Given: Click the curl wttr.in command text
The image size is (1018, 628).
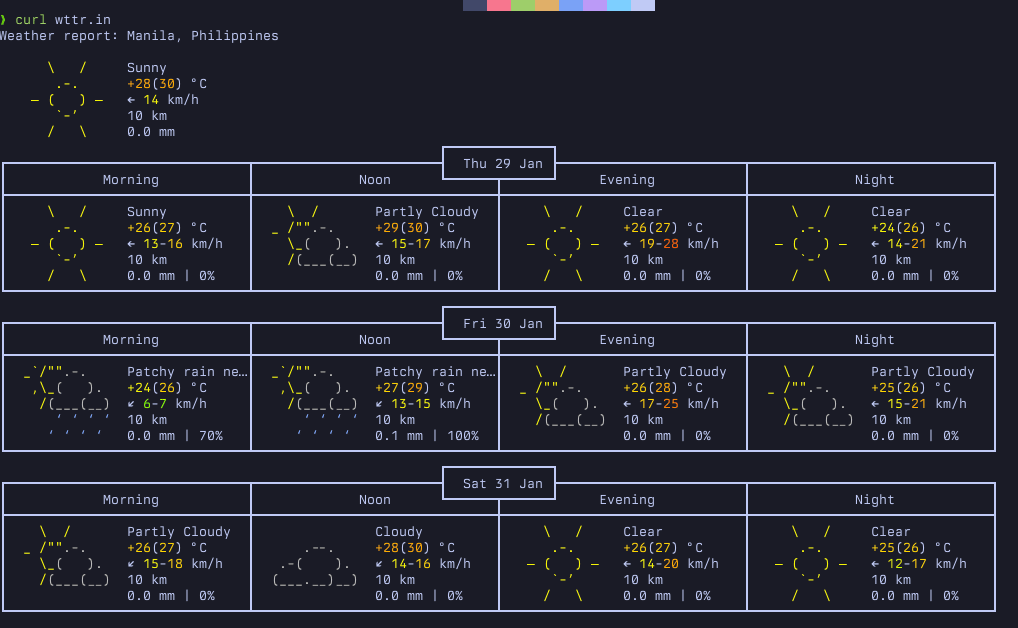Looking at the screenshot, I should (62, 19).
